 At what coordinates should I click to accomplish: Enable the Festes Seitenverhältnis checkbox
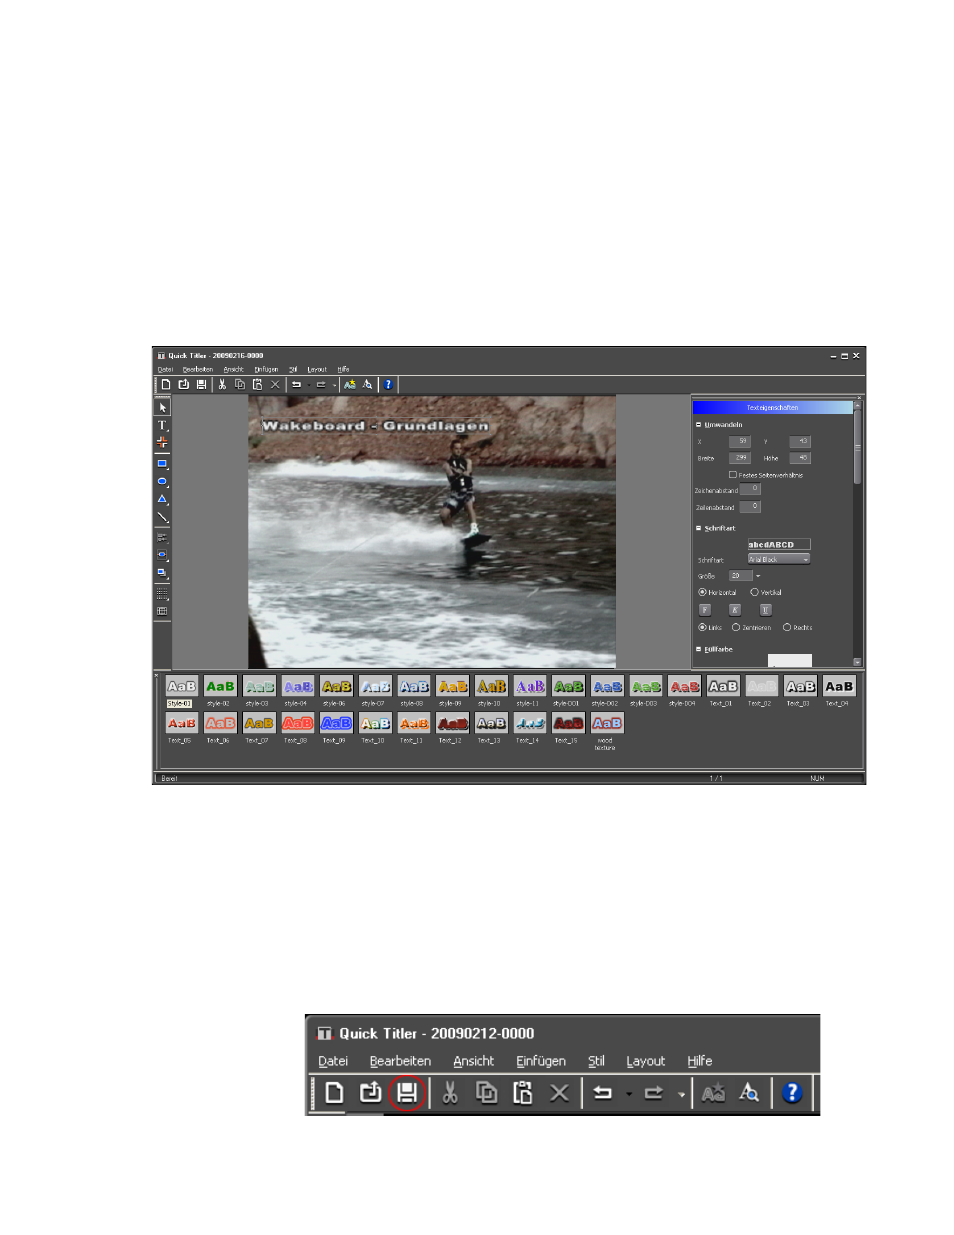733,475
